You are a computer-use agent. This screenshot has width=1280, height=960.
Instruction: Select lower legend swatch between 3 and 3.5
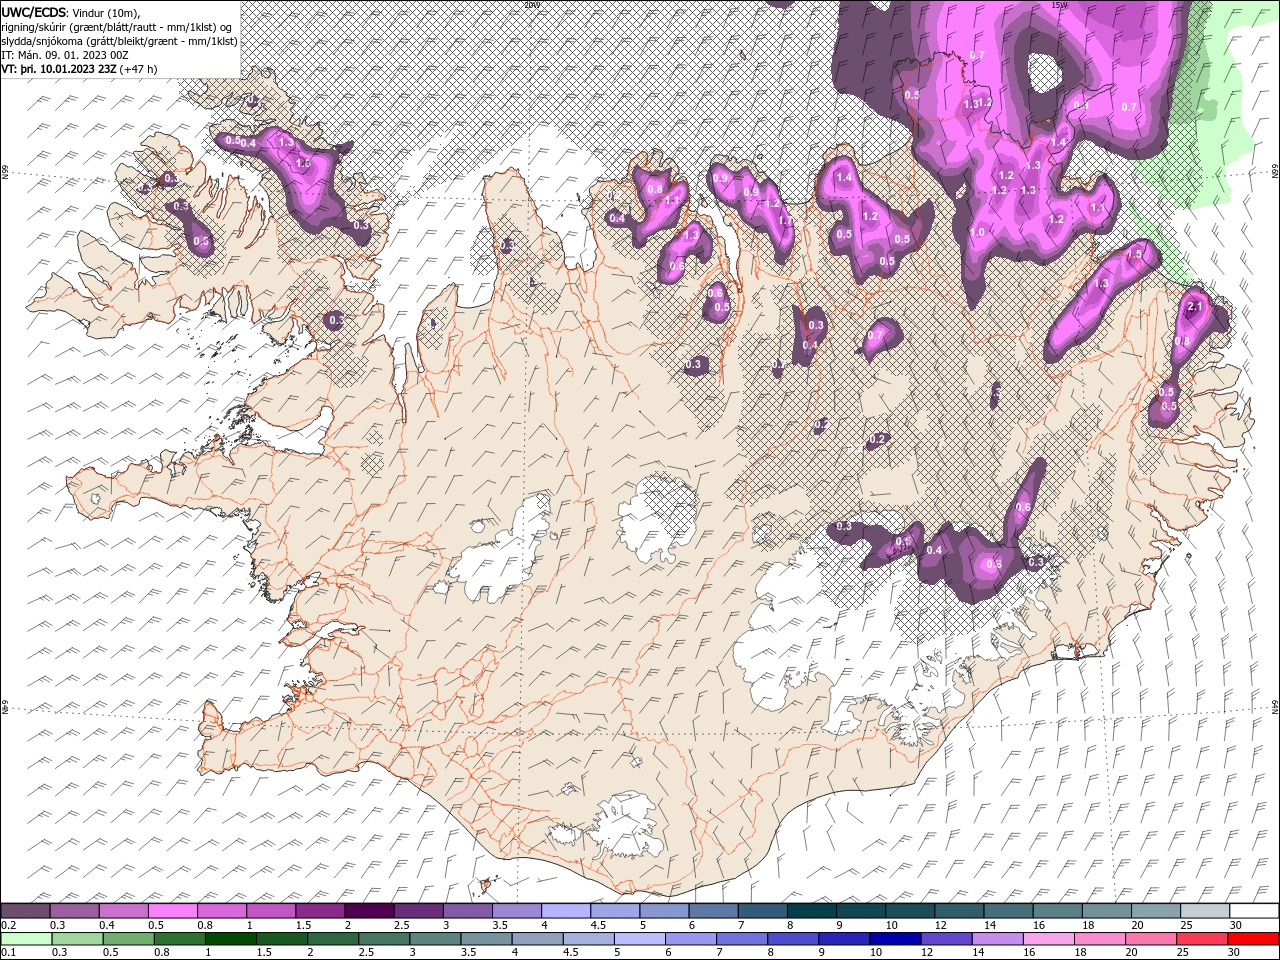coord(435,939)
